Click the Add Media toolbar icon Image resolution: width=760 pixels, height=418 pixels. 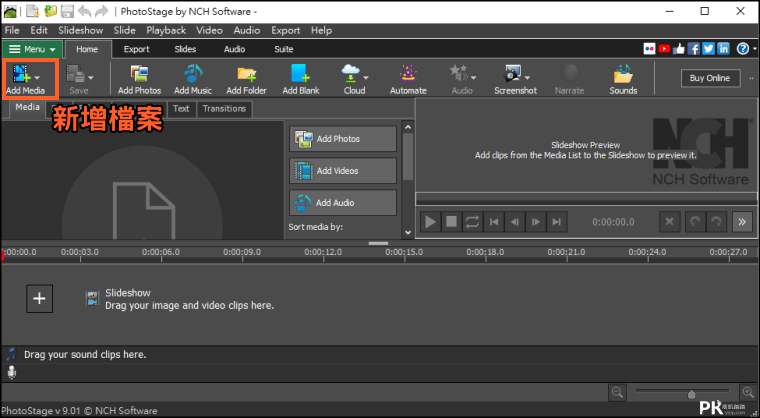[x=22, y=73]
